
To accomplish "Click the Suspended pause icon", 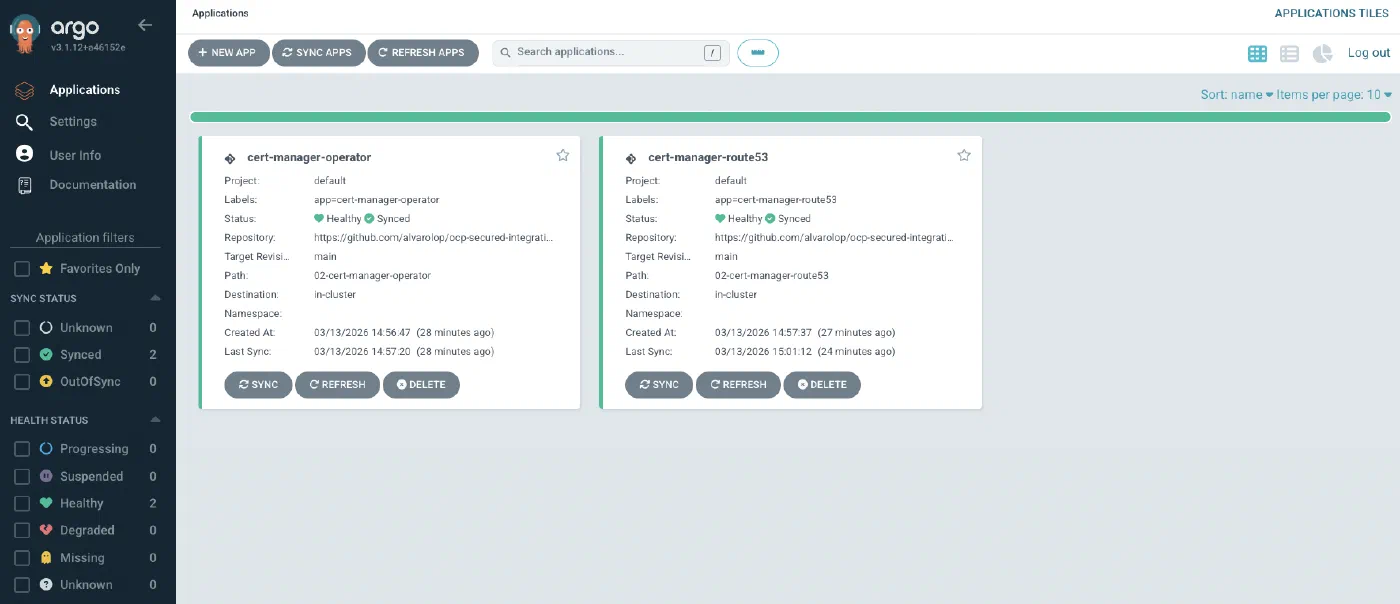I will tap(46, 477).
